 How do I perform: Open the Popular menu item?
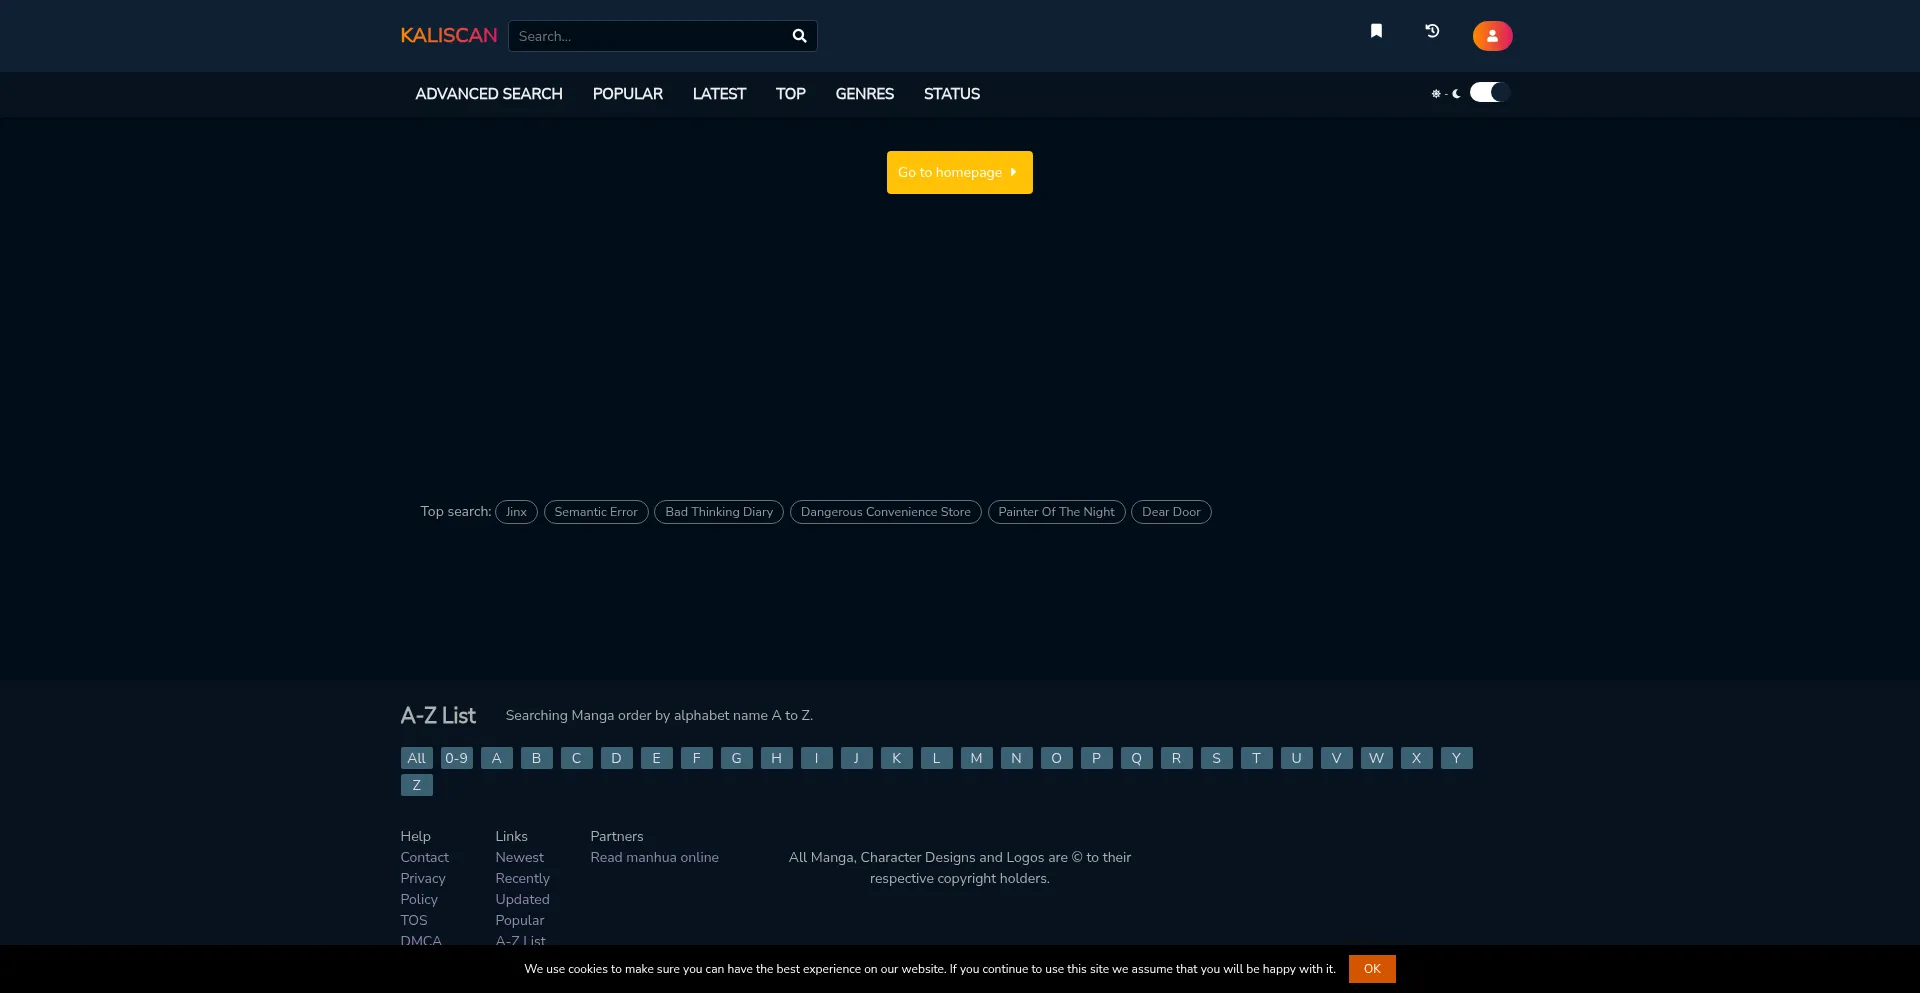[628, 94]
